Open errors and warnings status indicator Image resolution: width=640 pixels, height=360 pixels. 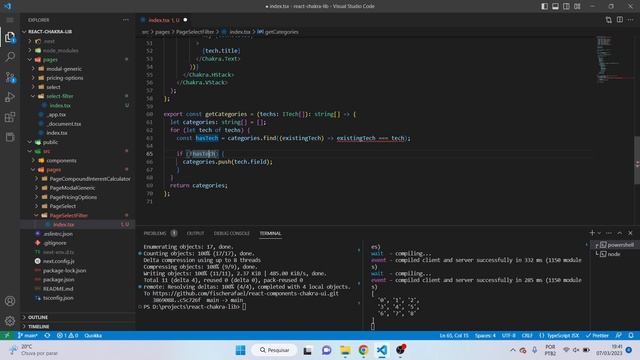[x=67, y=336]
